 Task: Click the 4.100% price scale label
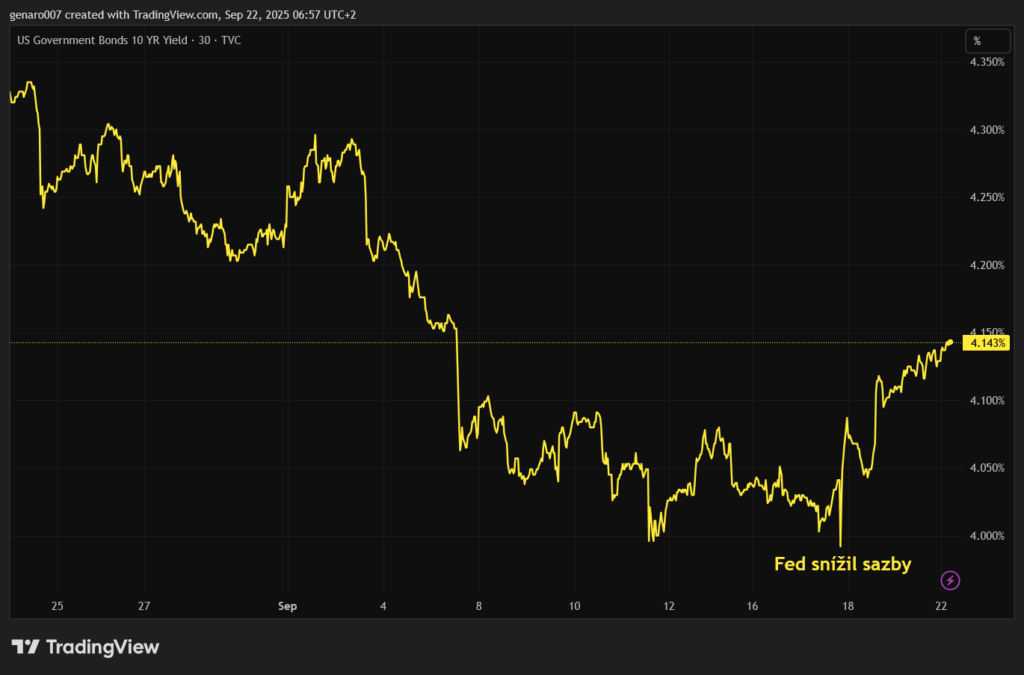click(x=986, y=401)
